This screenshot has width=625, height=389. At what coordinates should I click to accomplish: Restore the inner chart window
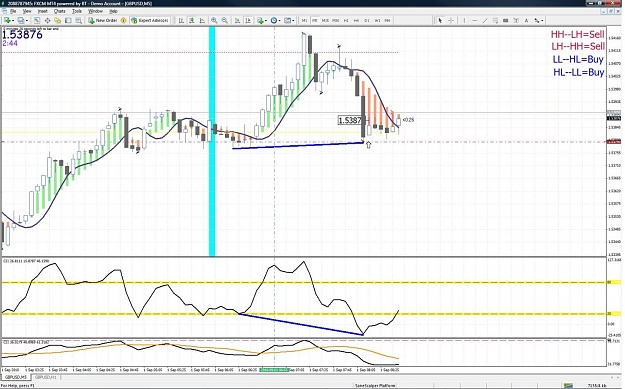coord(611,11)
